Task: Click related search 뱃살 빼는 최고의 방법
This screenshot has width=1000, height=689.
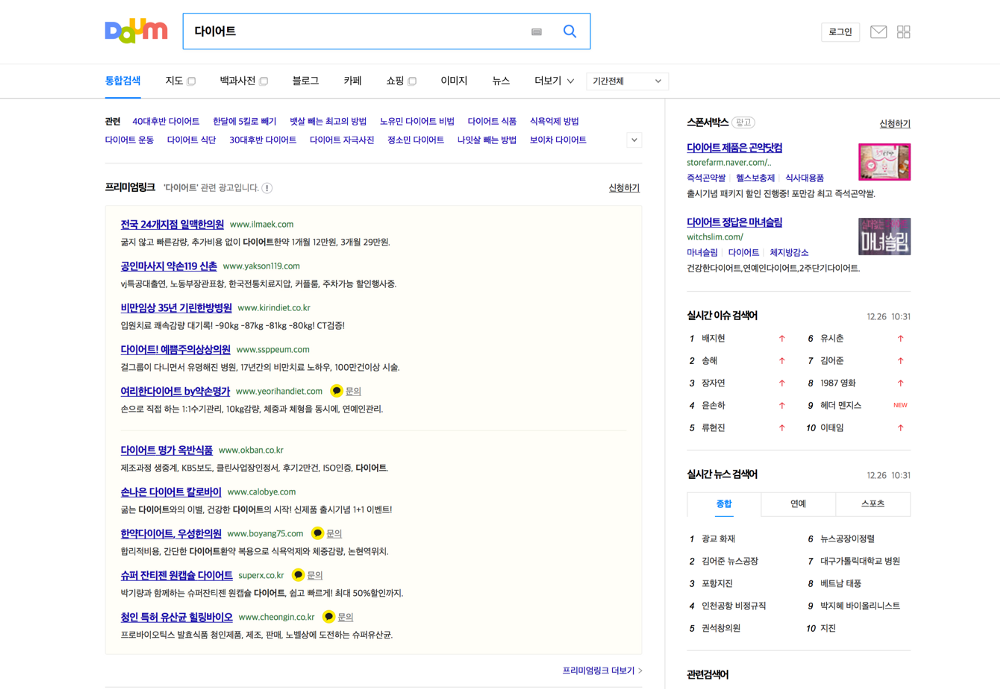Action: [328, 121]
